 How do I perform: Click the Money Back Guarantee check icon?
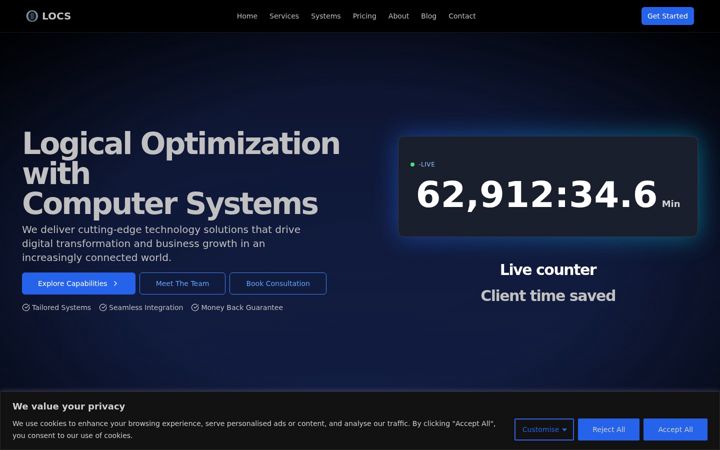[x=195, y=308]
